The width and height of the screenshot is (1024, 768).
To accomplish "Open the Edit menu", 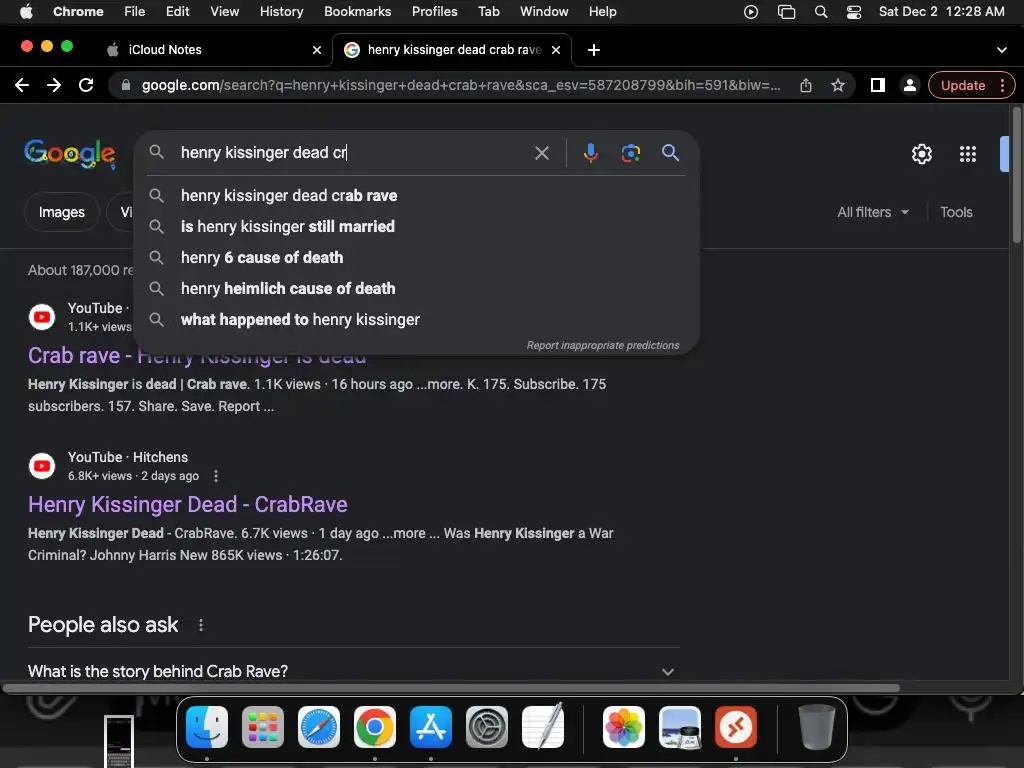I will pyautogui.click(x=177, y=11).
